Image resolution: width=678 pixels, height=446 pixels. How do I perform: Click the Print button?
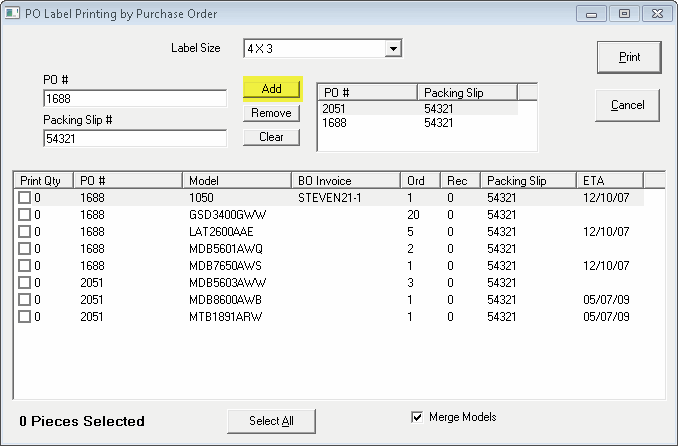(629, 58)
